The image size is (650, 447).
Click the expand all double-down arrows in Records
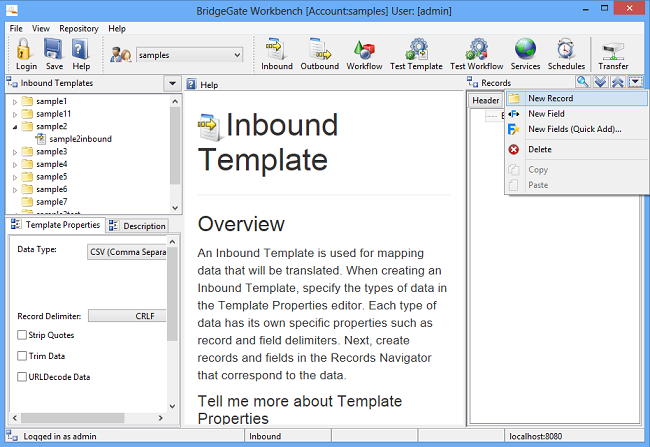600,82
